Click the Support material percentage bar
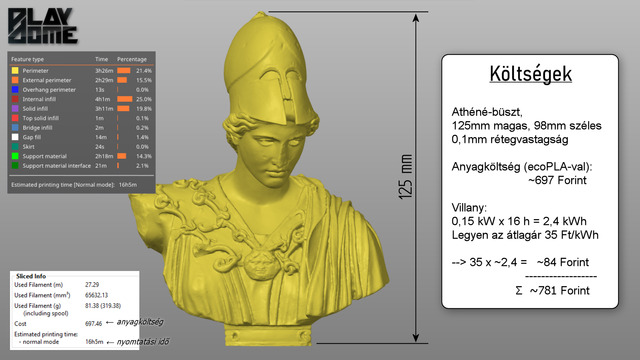 point(122,156)
